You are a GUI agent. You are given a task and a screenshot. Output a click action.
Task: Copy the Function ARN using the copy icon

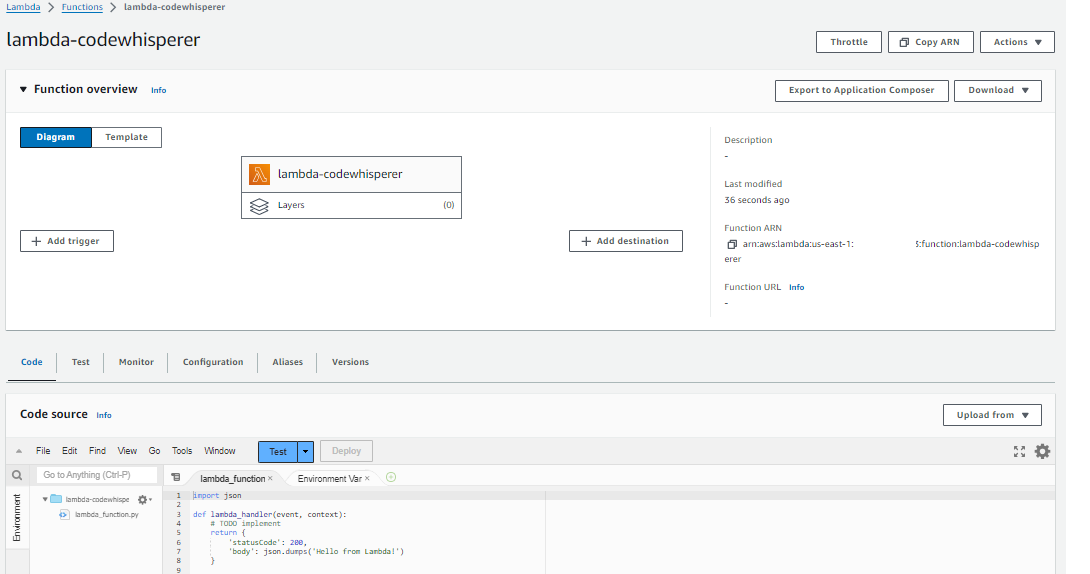731,245
